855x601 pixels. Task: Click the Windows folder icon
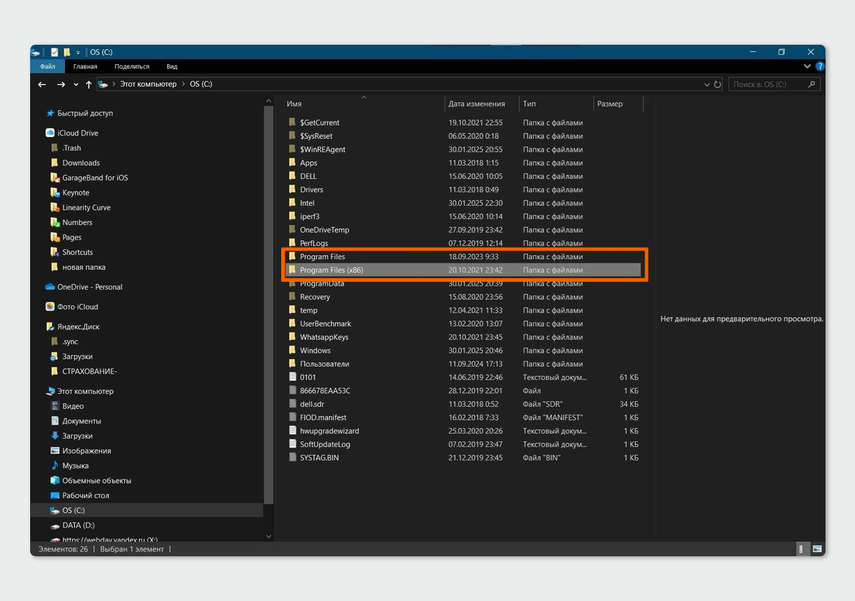coord(292,351)
